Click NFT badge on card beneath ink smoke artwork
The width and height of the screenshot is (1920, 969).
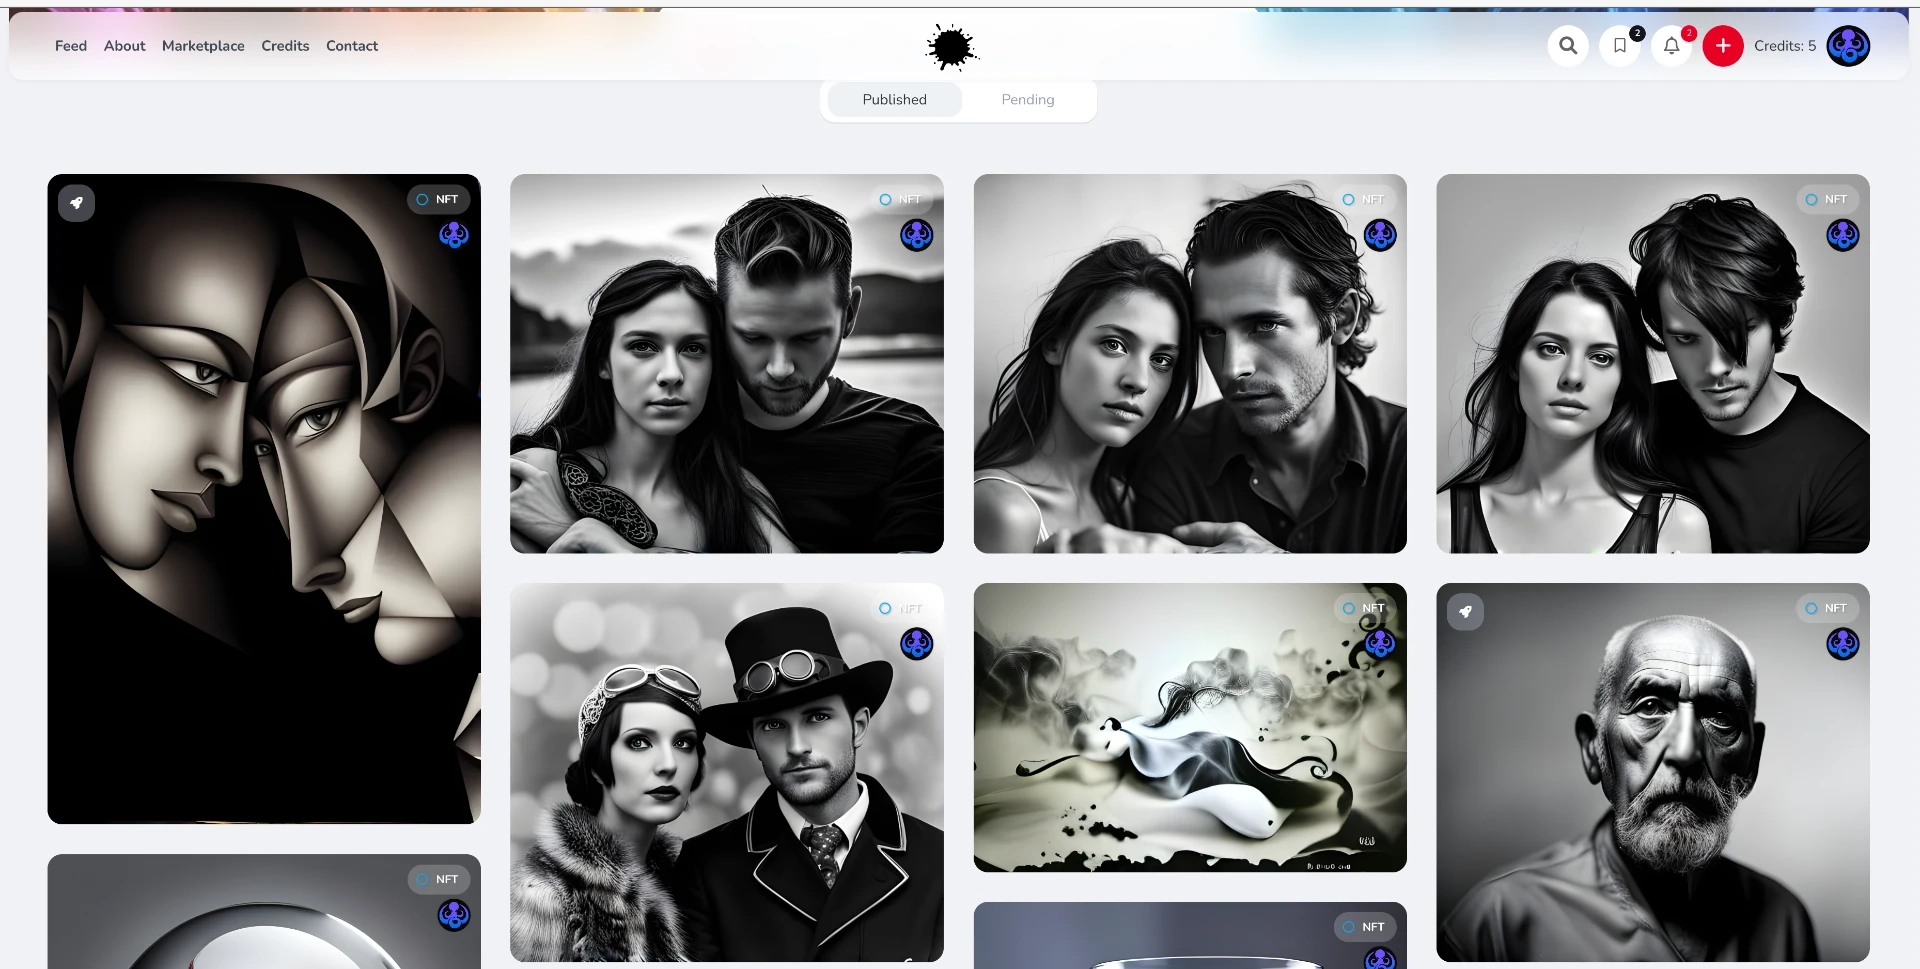1364,927
